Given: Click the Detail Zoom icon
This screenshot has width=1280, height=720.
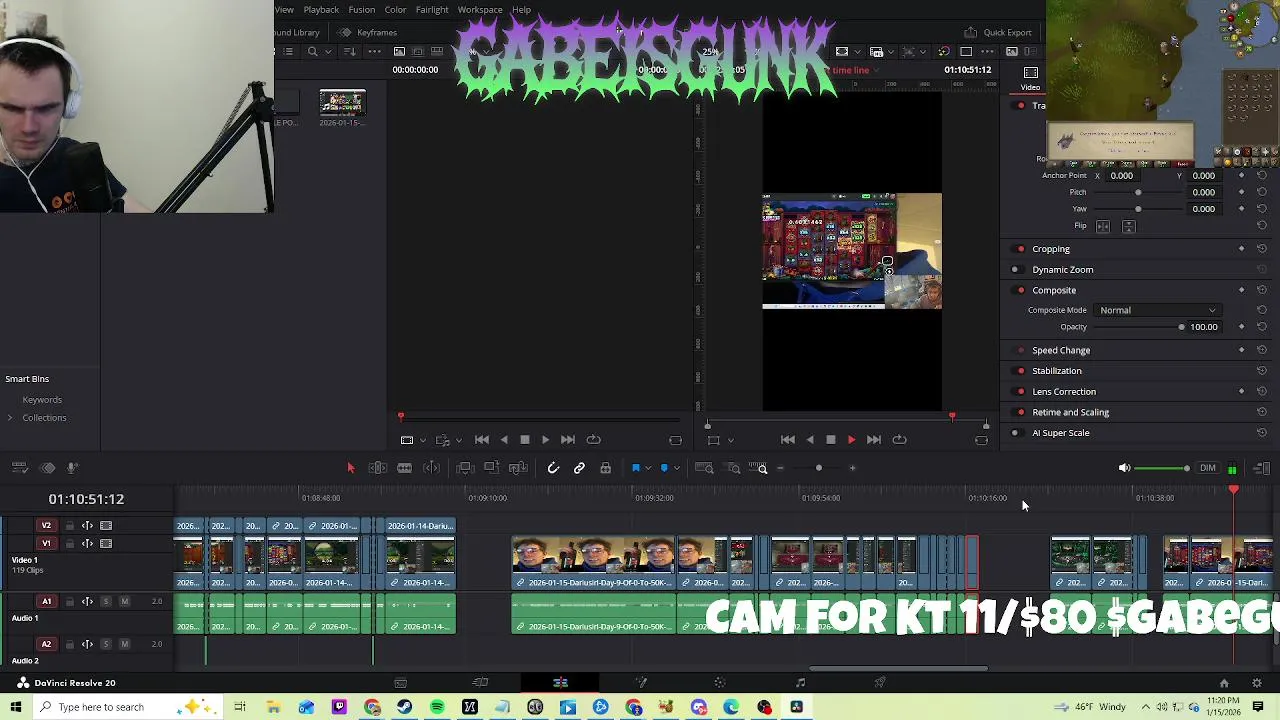Looking at the screenshot, I should (x=733, y=468).
